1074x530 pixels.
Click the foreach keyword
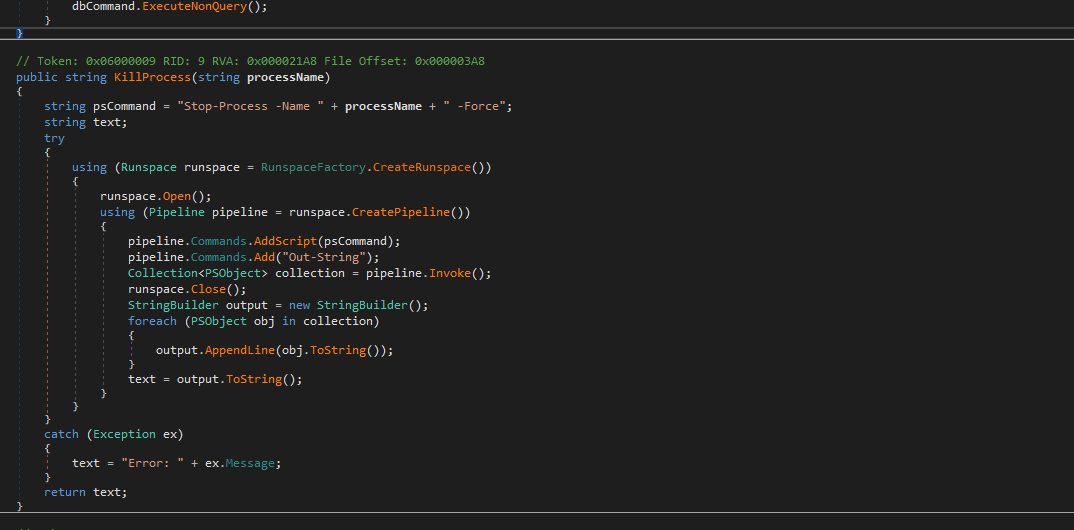coord(152,320)
